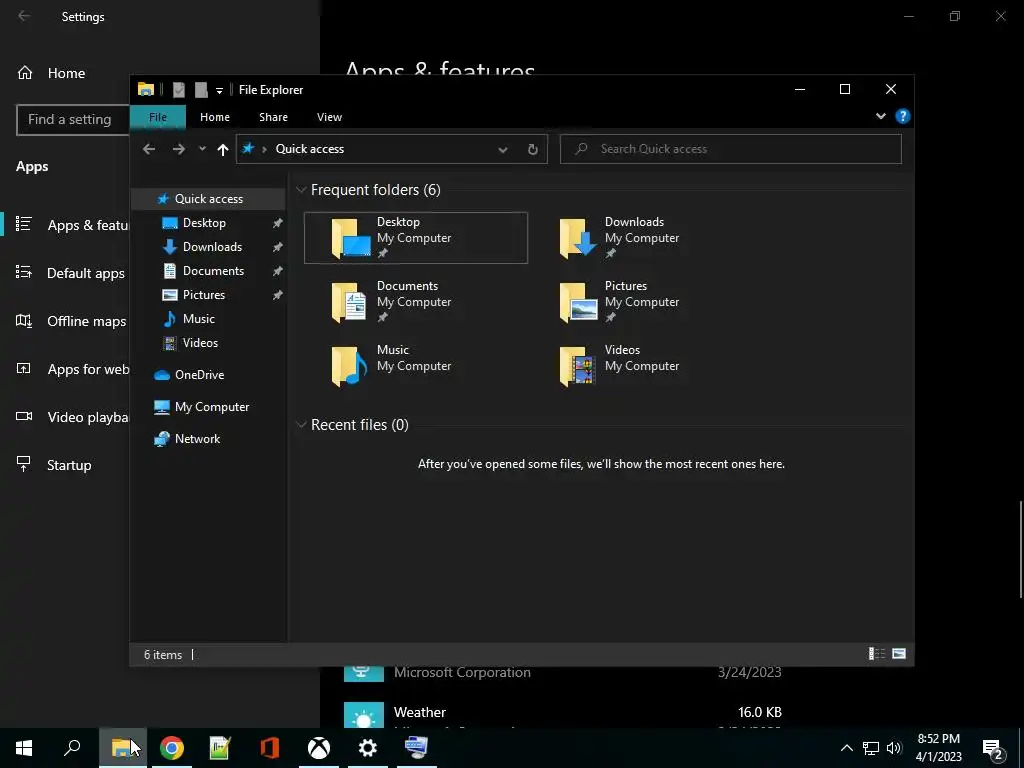Switch to large icons view in status bar

click(899, 654)
